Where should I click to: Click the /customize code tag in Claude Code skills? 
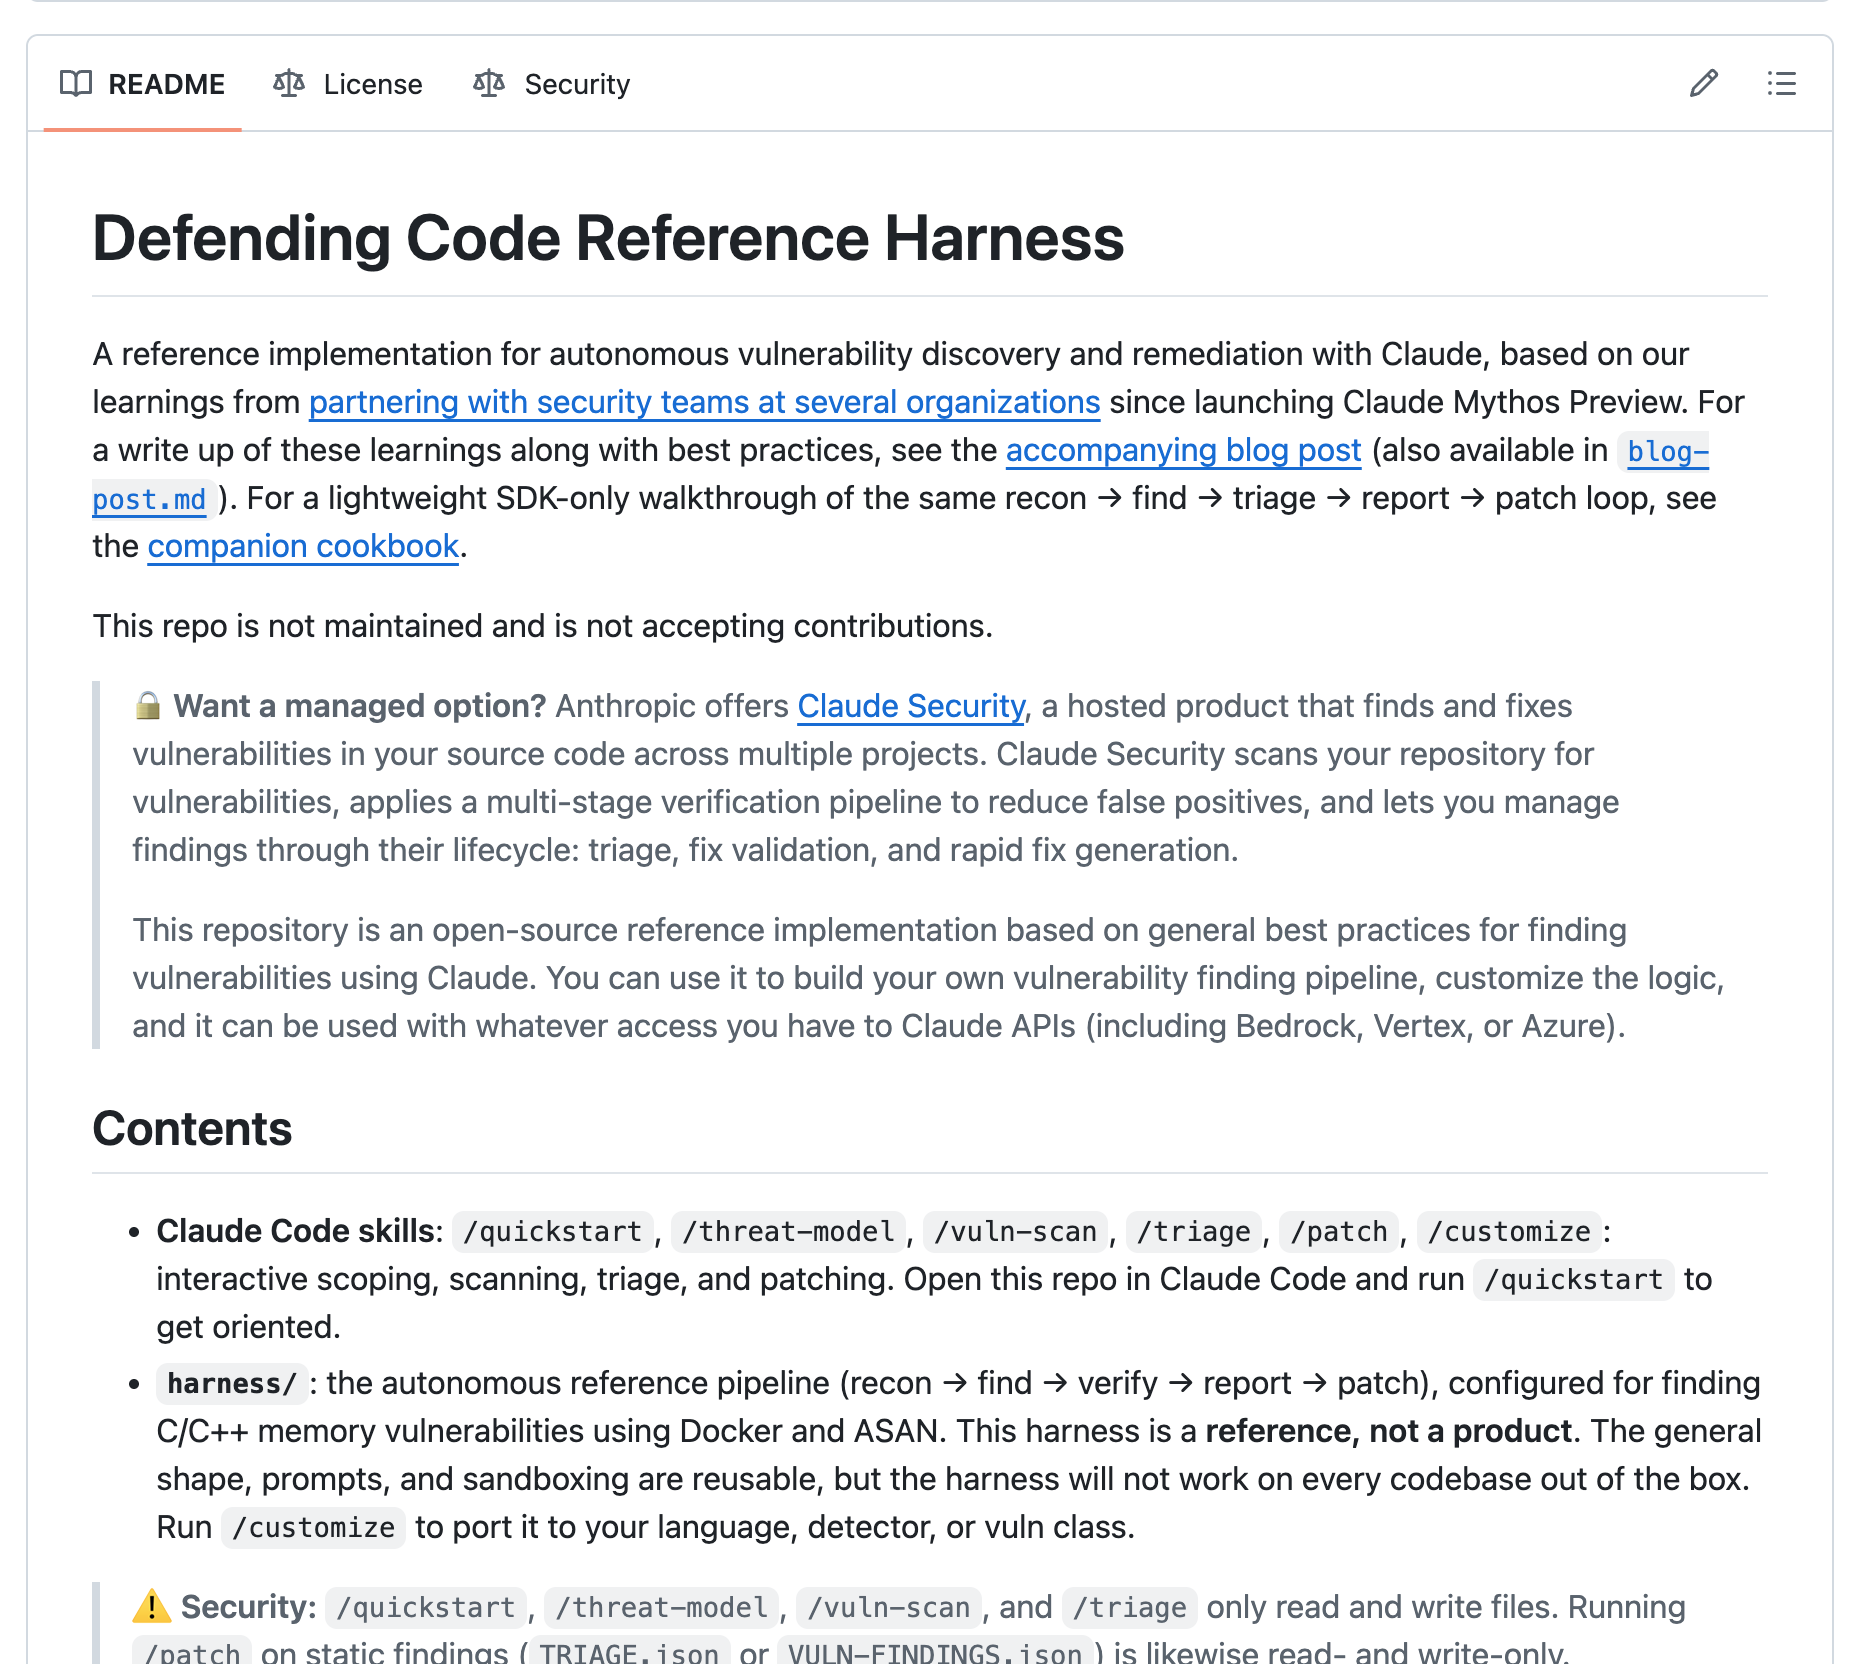tap(1509, 1231)
